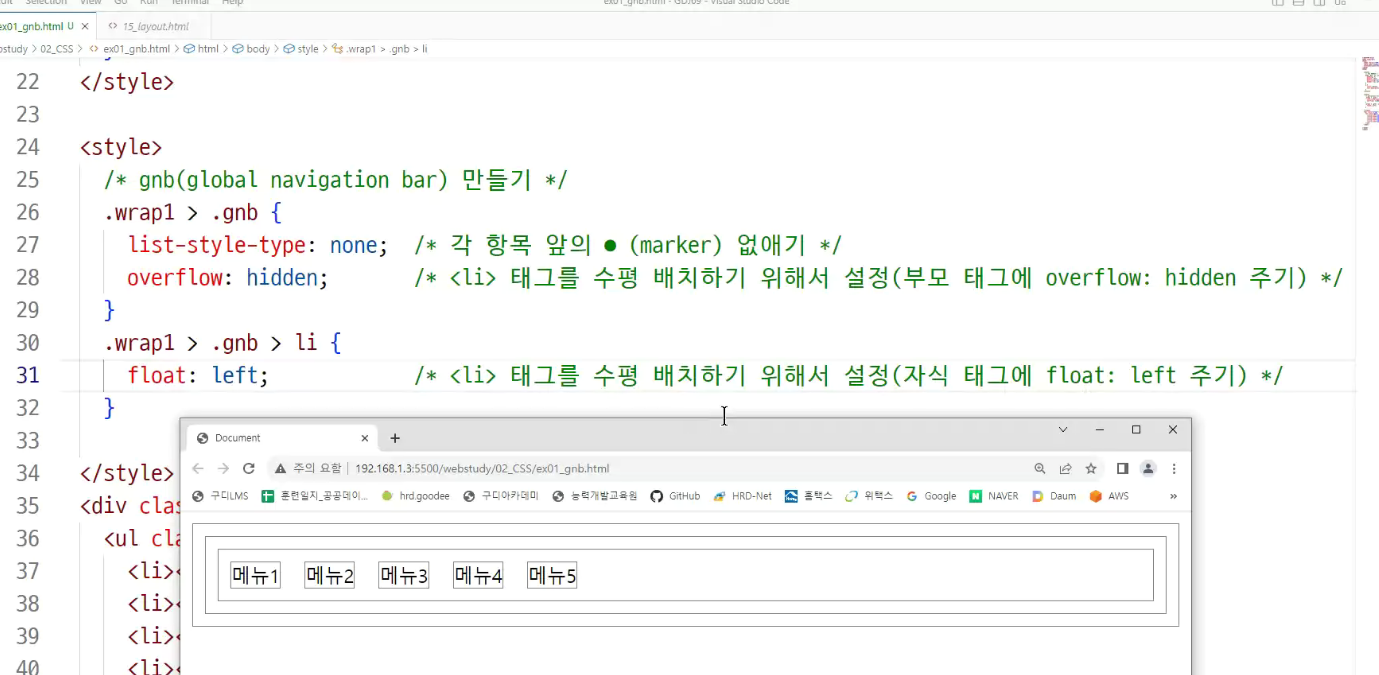Expand the bookmarks overflow chevron
This screenshot has height=675, width=1379.
tap(1173, 496)
